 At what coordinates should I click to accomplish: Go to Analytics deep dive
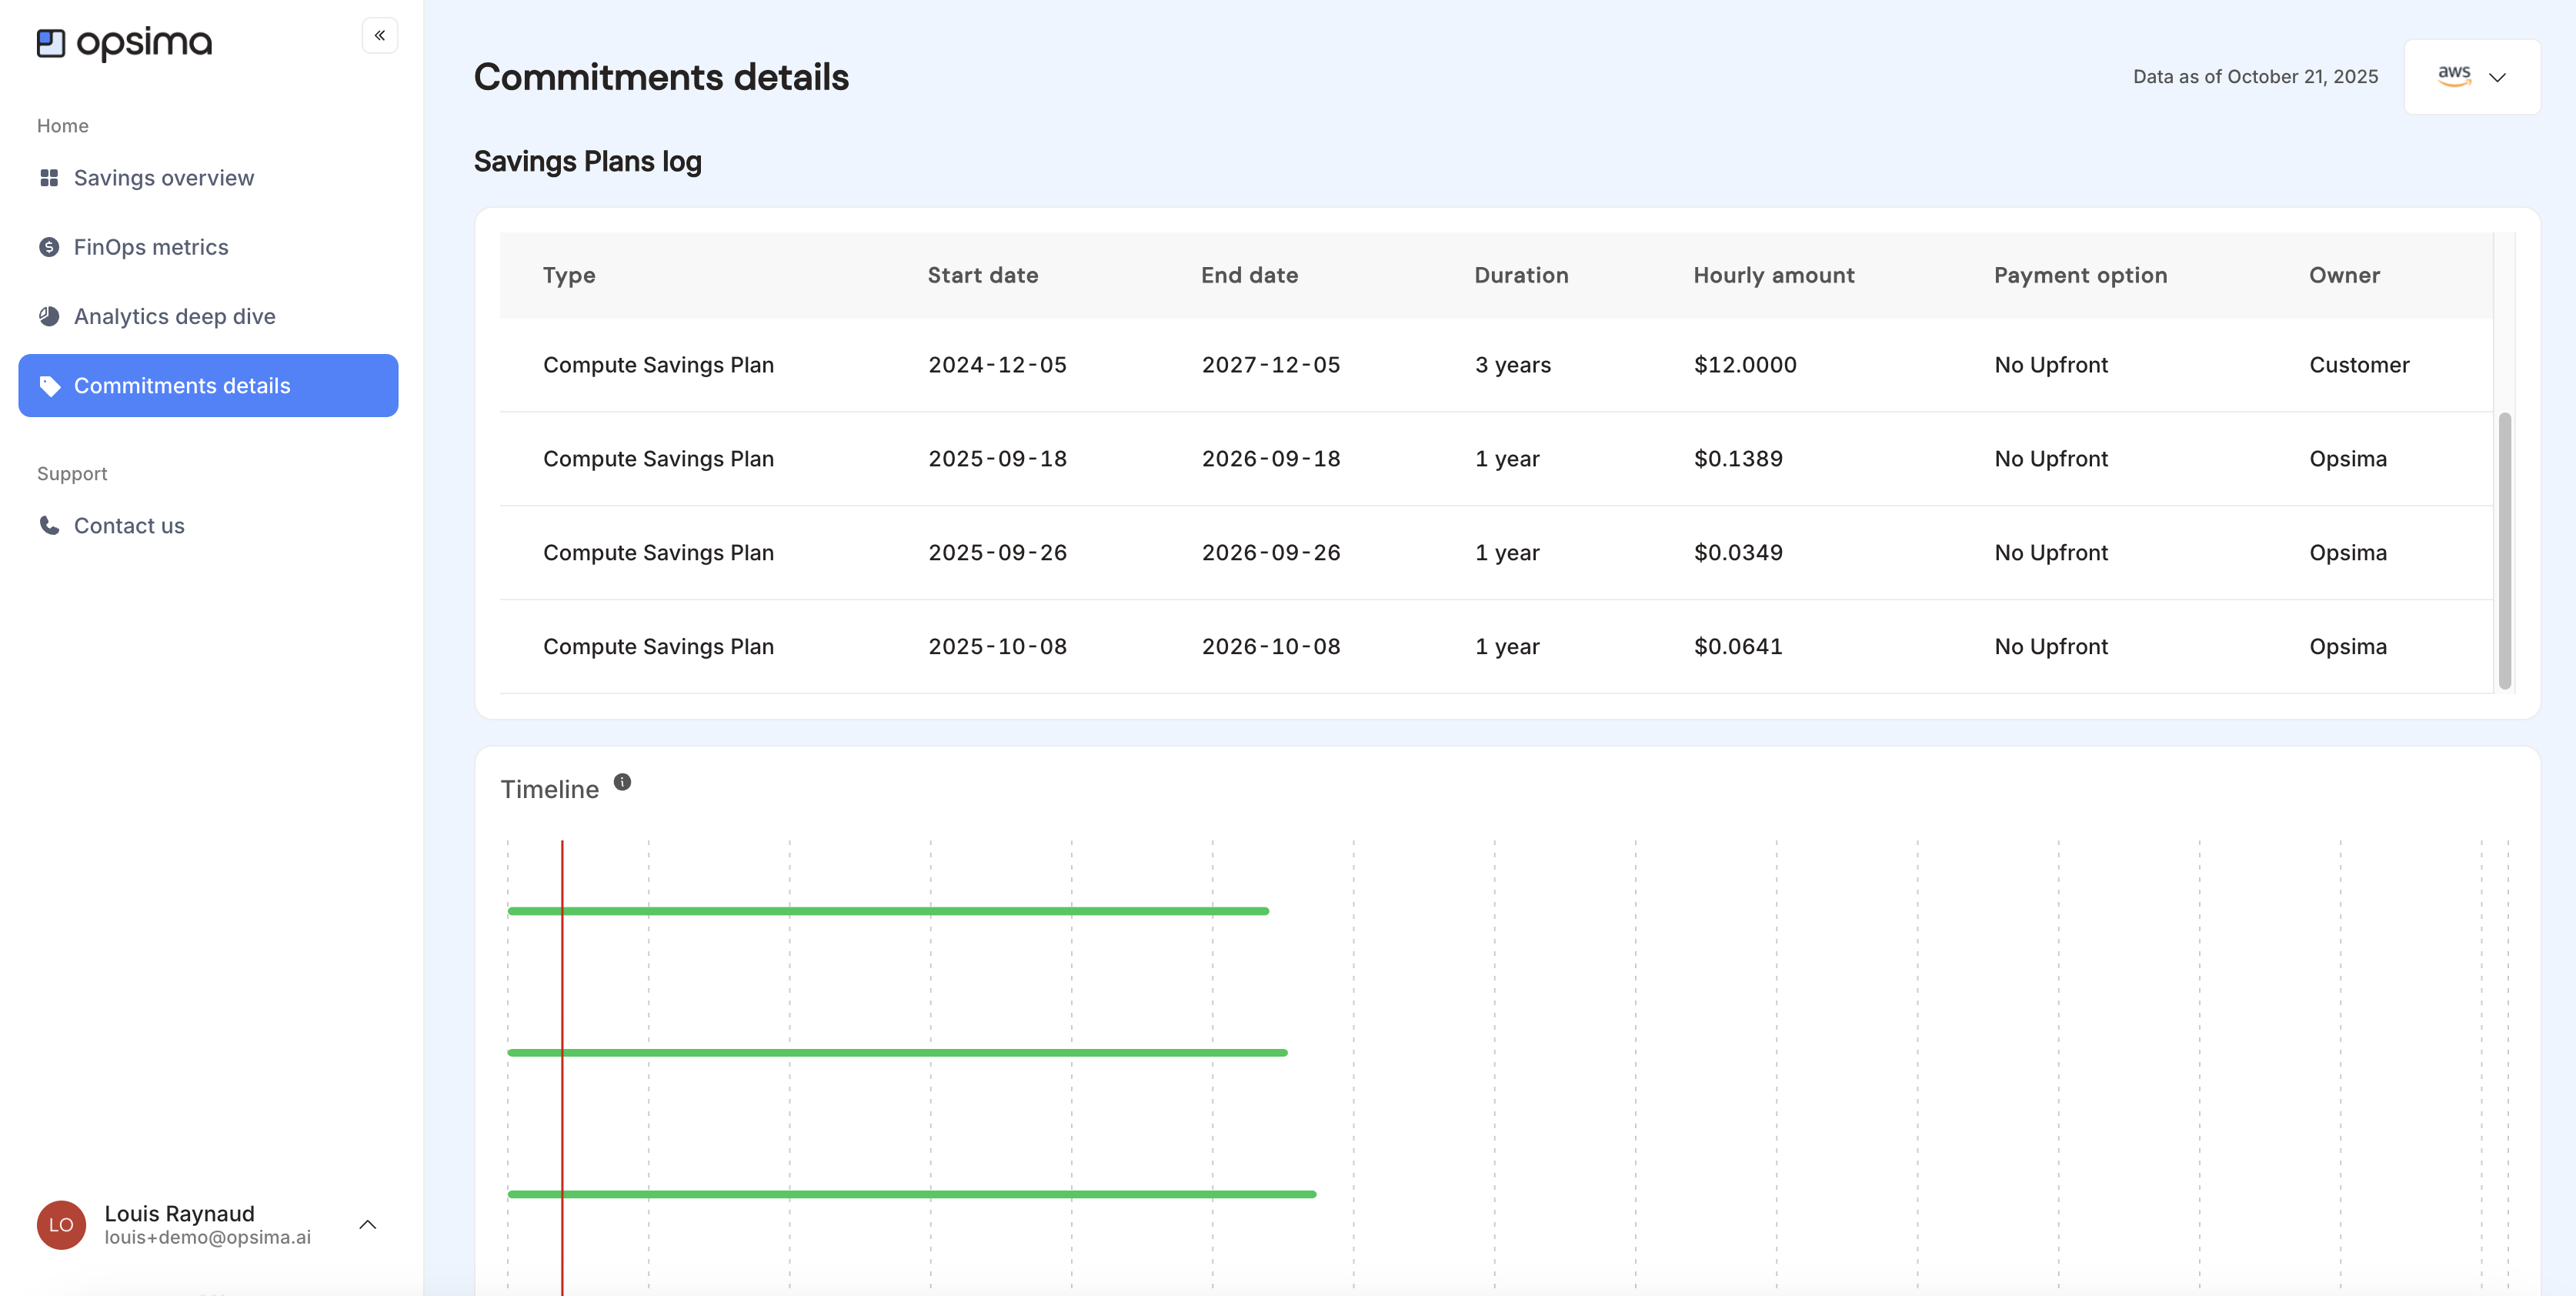[175, 316]
